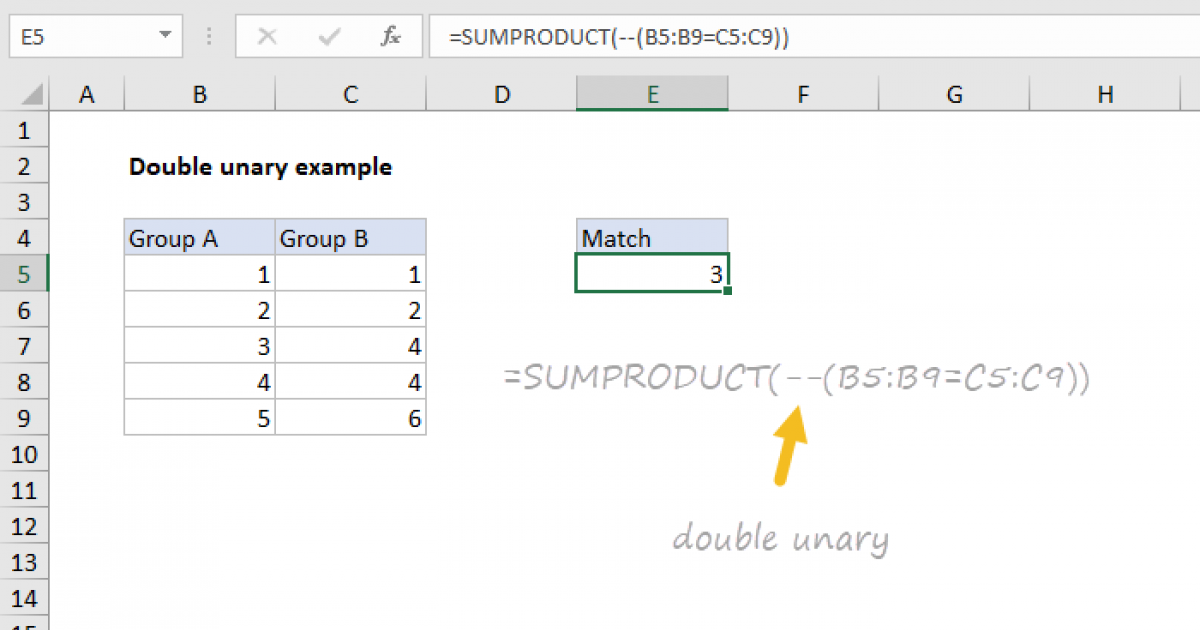Select row 12 header
The height and width of the screenshot is (630, 1200).
[x=25, y=526]
